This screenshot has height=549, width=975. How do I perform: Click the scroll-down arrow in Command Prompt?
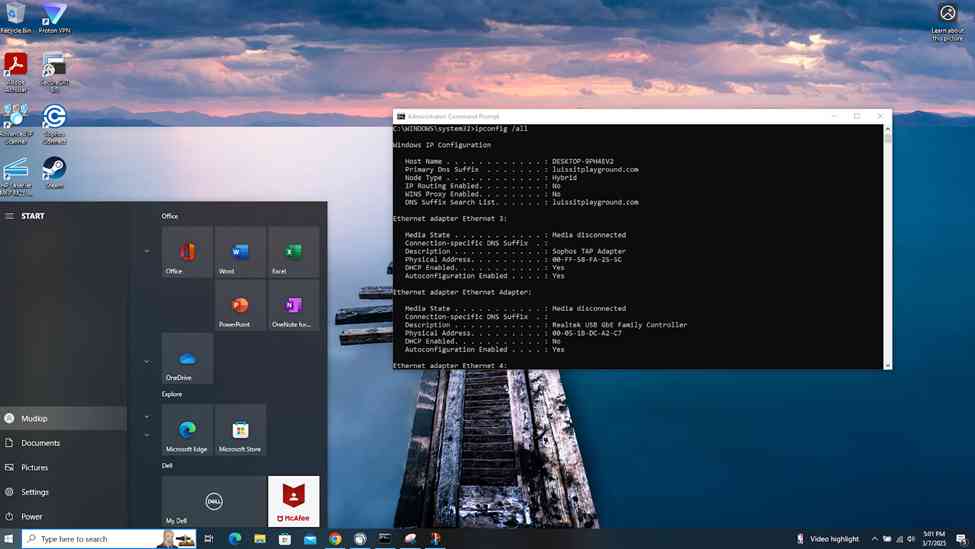pyautogui.click(x=887, y=366)
